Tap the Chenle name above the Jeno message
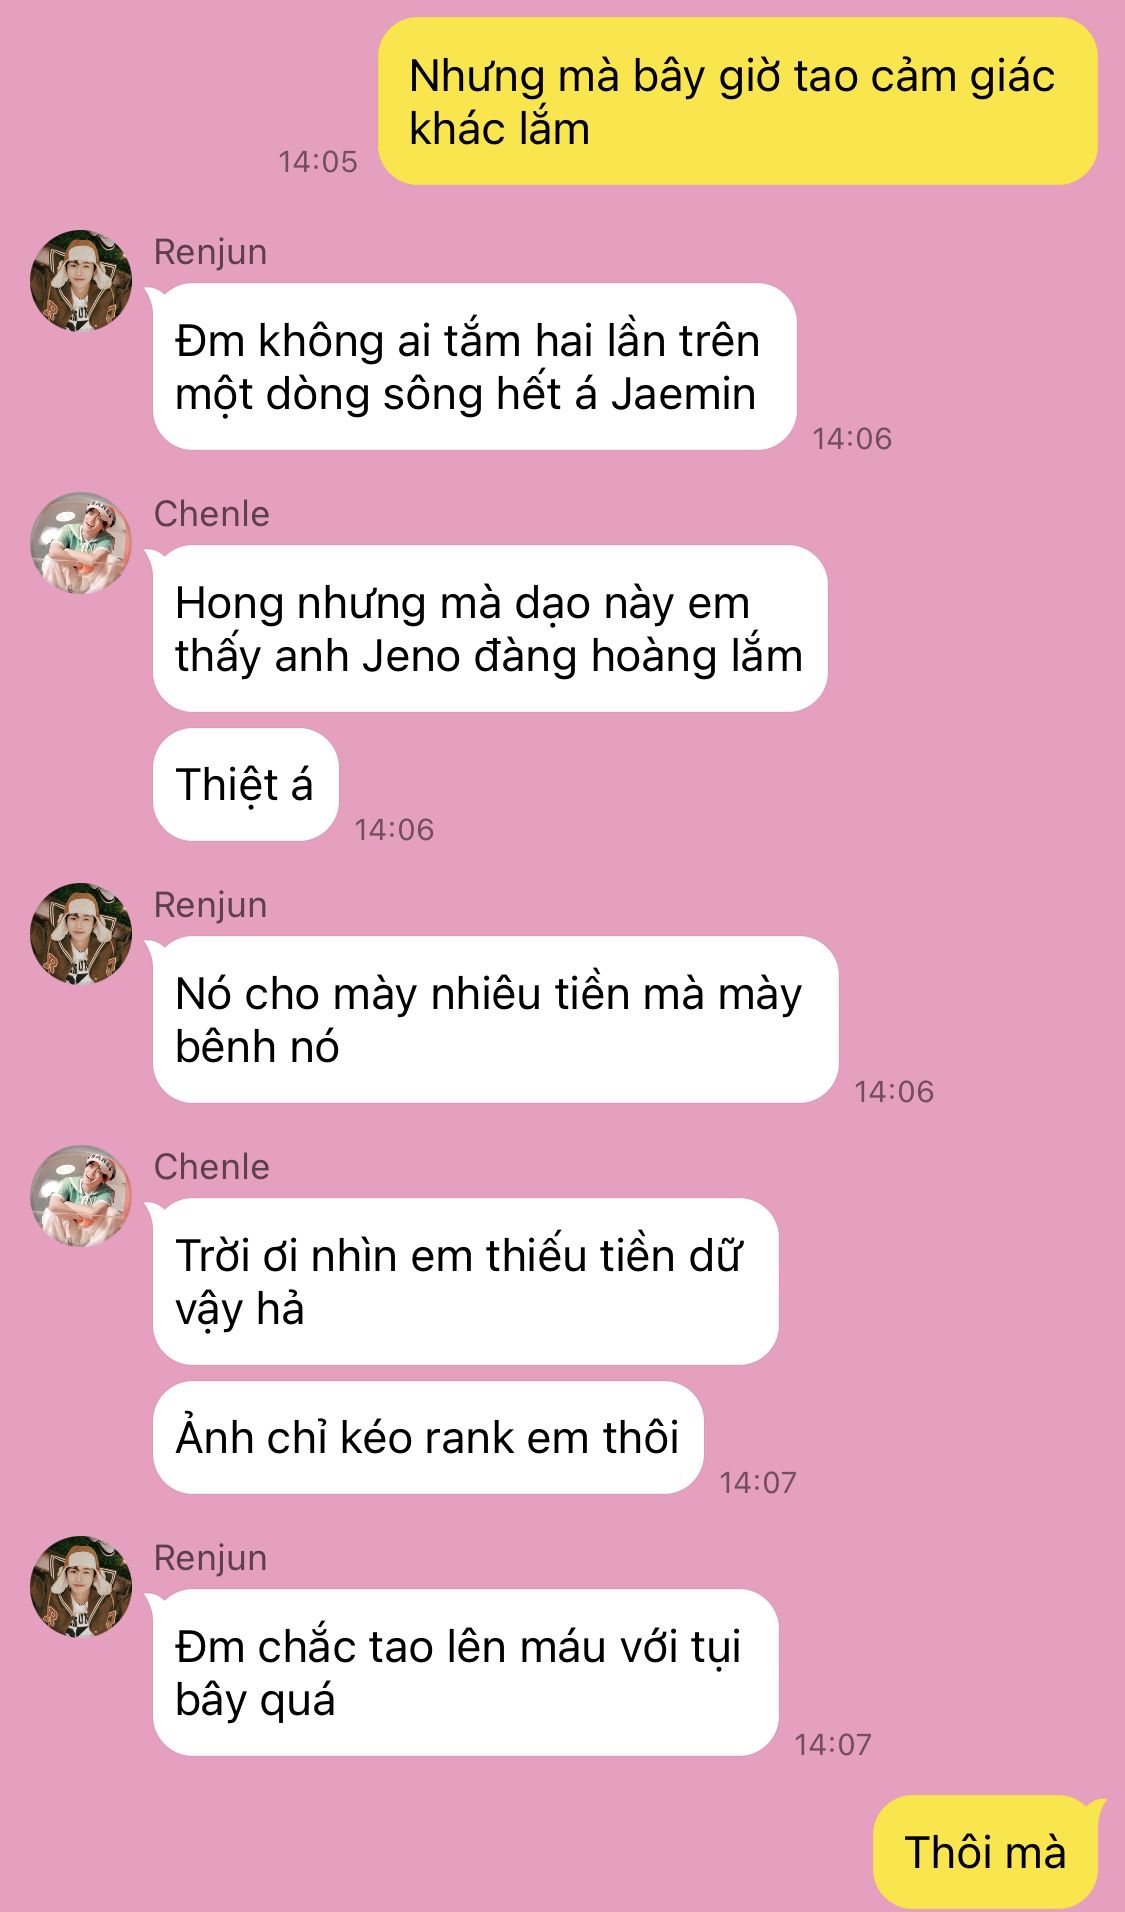 pos(211,514)
